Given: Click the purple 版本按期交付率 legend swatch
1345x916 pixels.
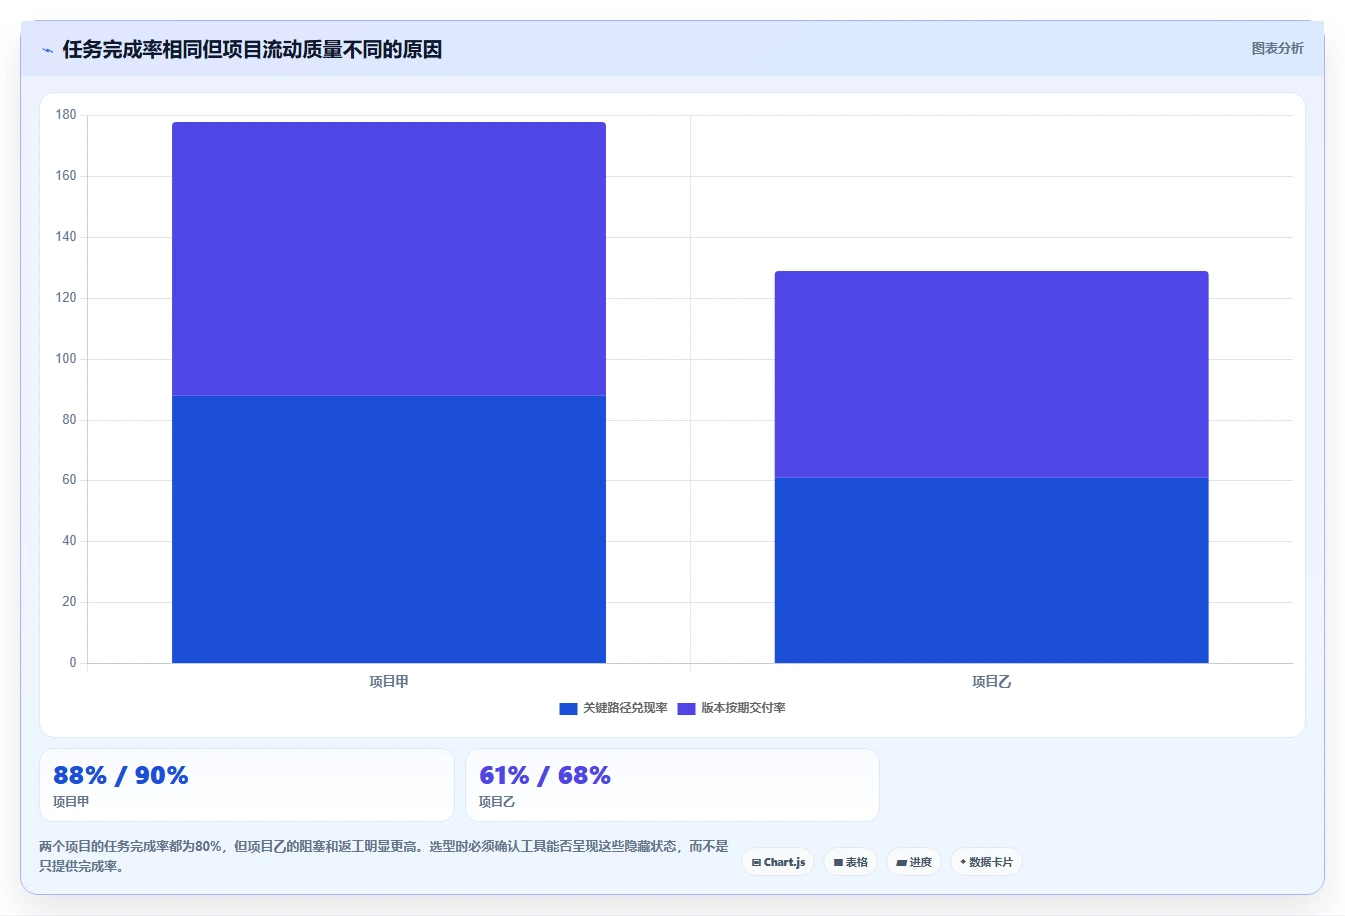Looking at the screenshot, I should (686, 709).
